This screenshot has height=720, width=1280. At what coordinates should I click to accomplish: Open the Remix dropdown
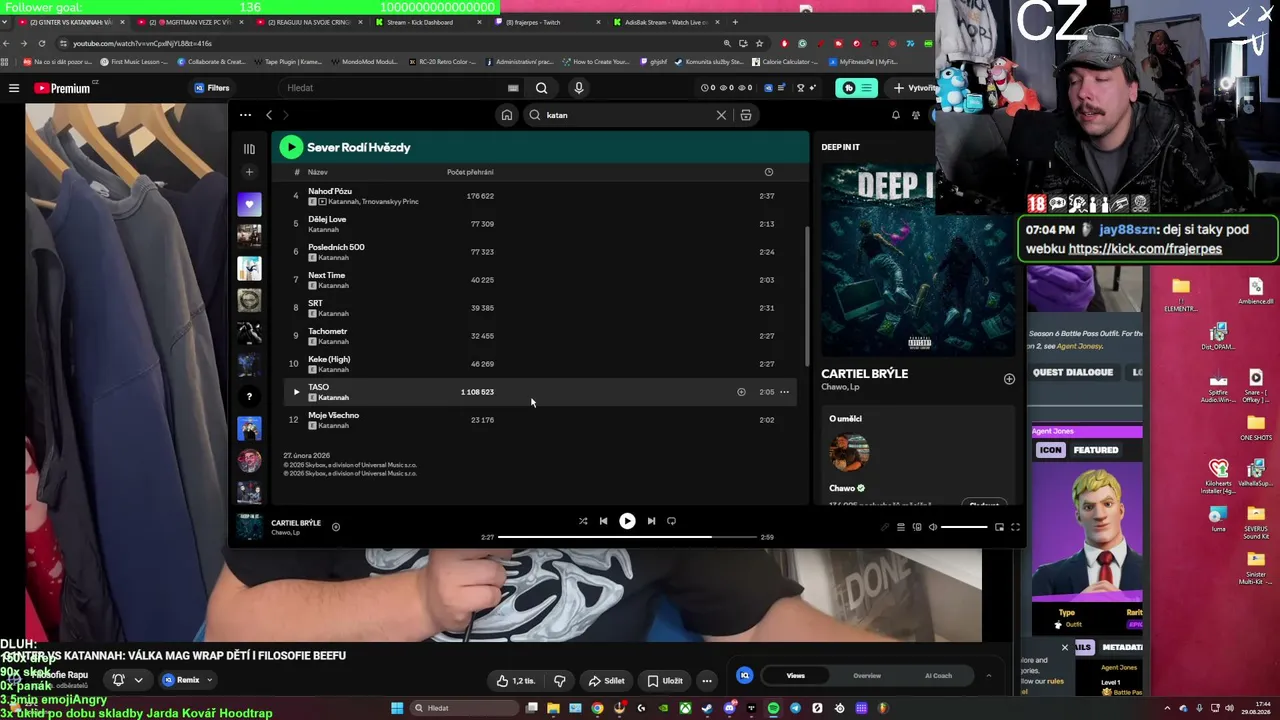point(188,680)
